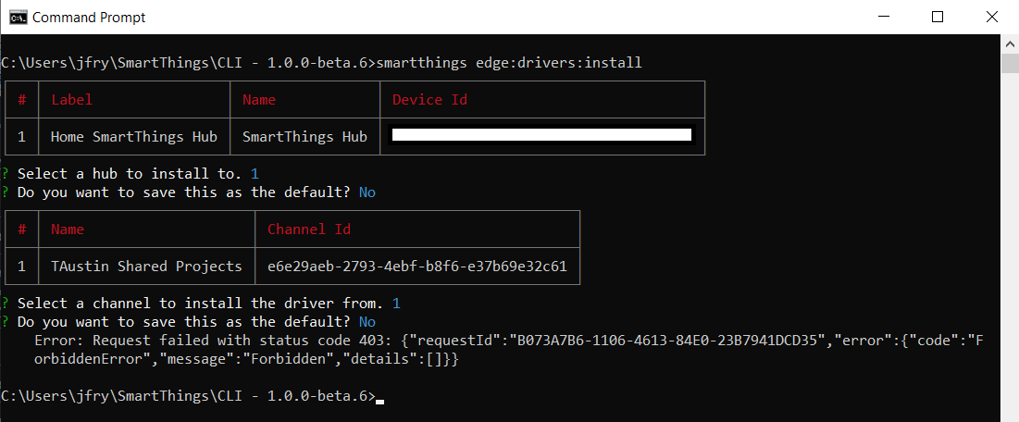Click the 'orbiddenError' message line
1019x422 pixels.
[246, 359]
